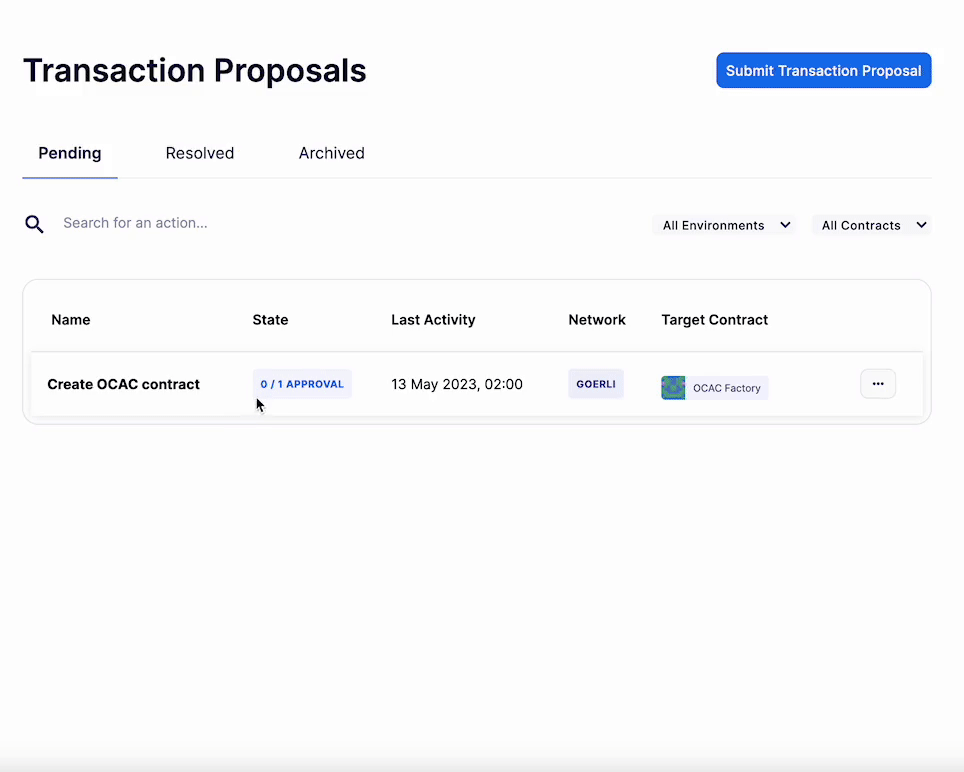Screen dimensions: 964x772
Task: Click Submit Transaction Proposal
Action: [x=823, y=70]
